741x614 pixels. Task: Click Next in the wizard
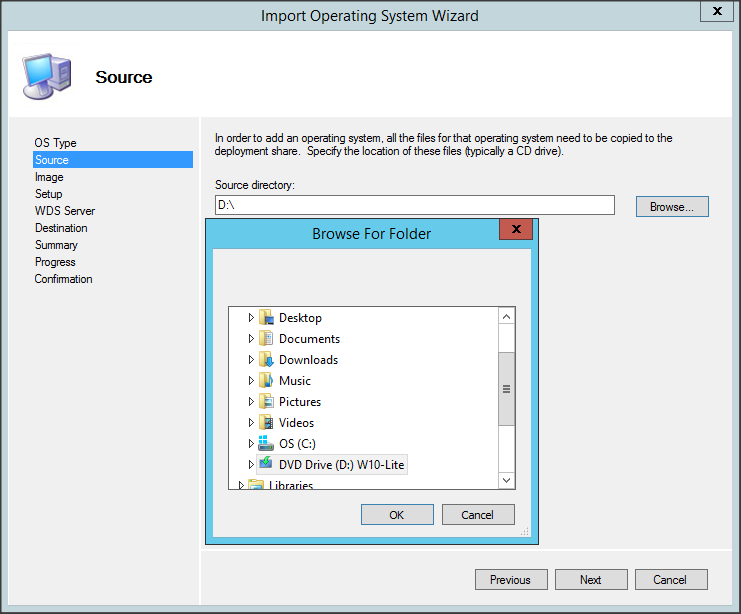591,579
